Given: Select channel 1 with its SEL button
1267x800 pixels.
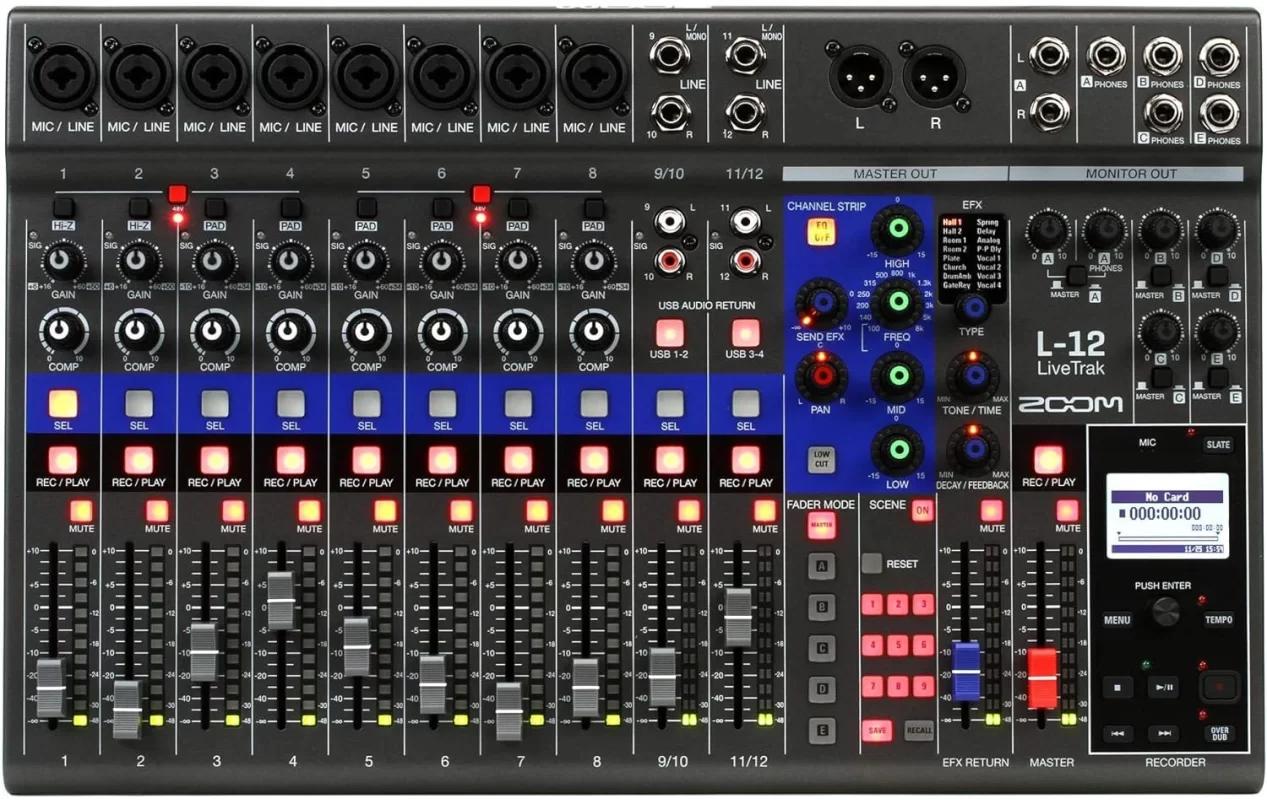Looking at the screenshot, I should point(63,403).
